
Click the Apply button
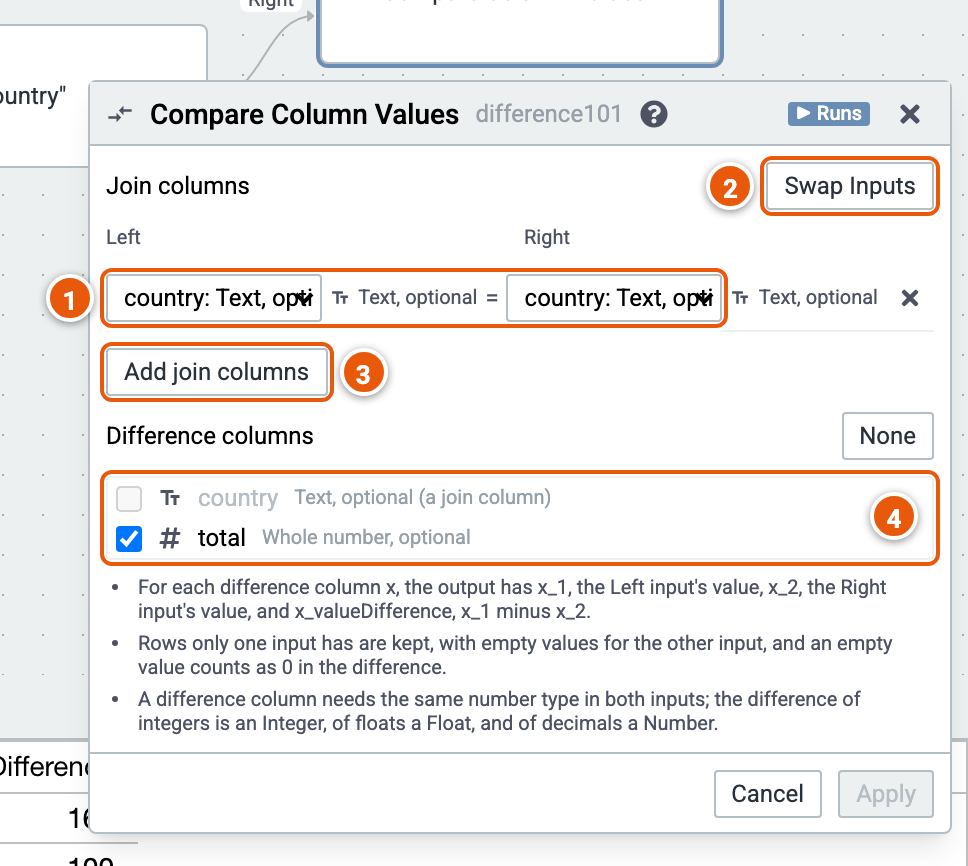[x=885, y=794]
